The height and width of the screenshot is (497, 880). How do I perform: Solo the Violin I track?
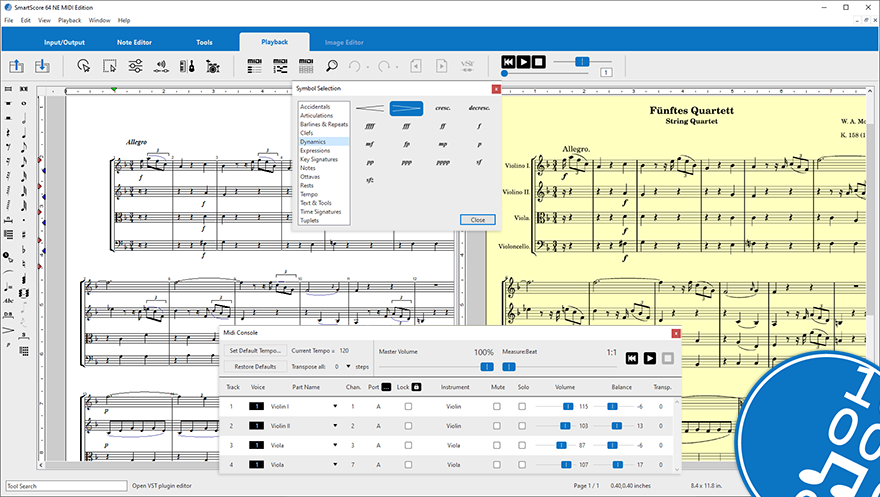tap(522, 406)
